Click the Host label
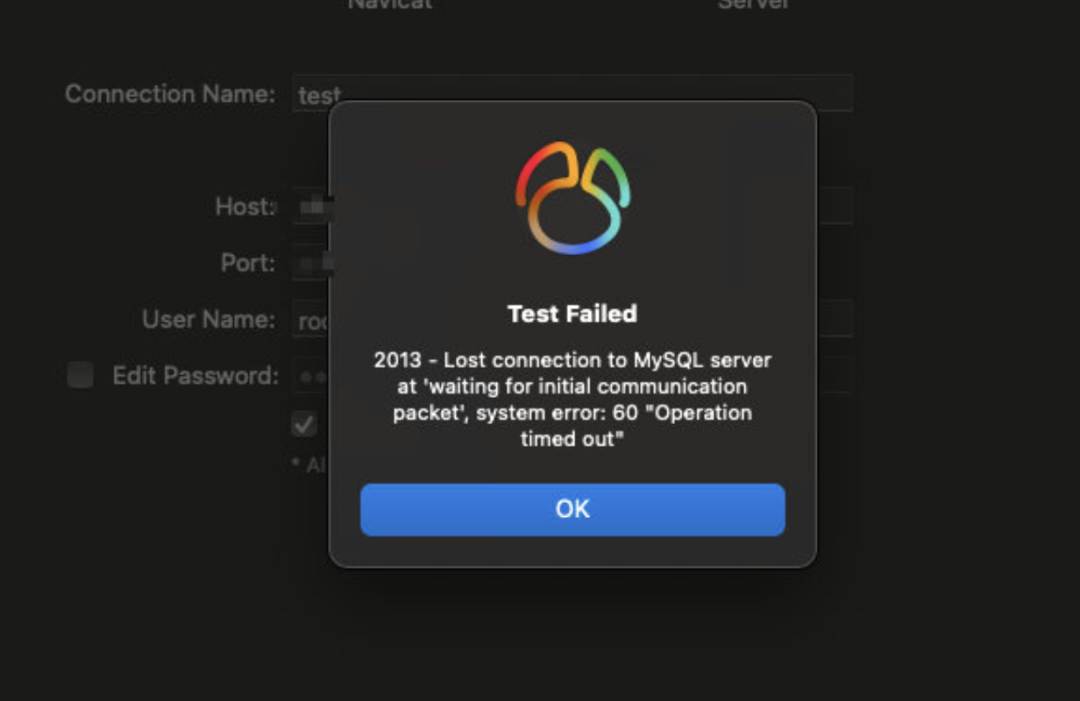 click(245, 207)
